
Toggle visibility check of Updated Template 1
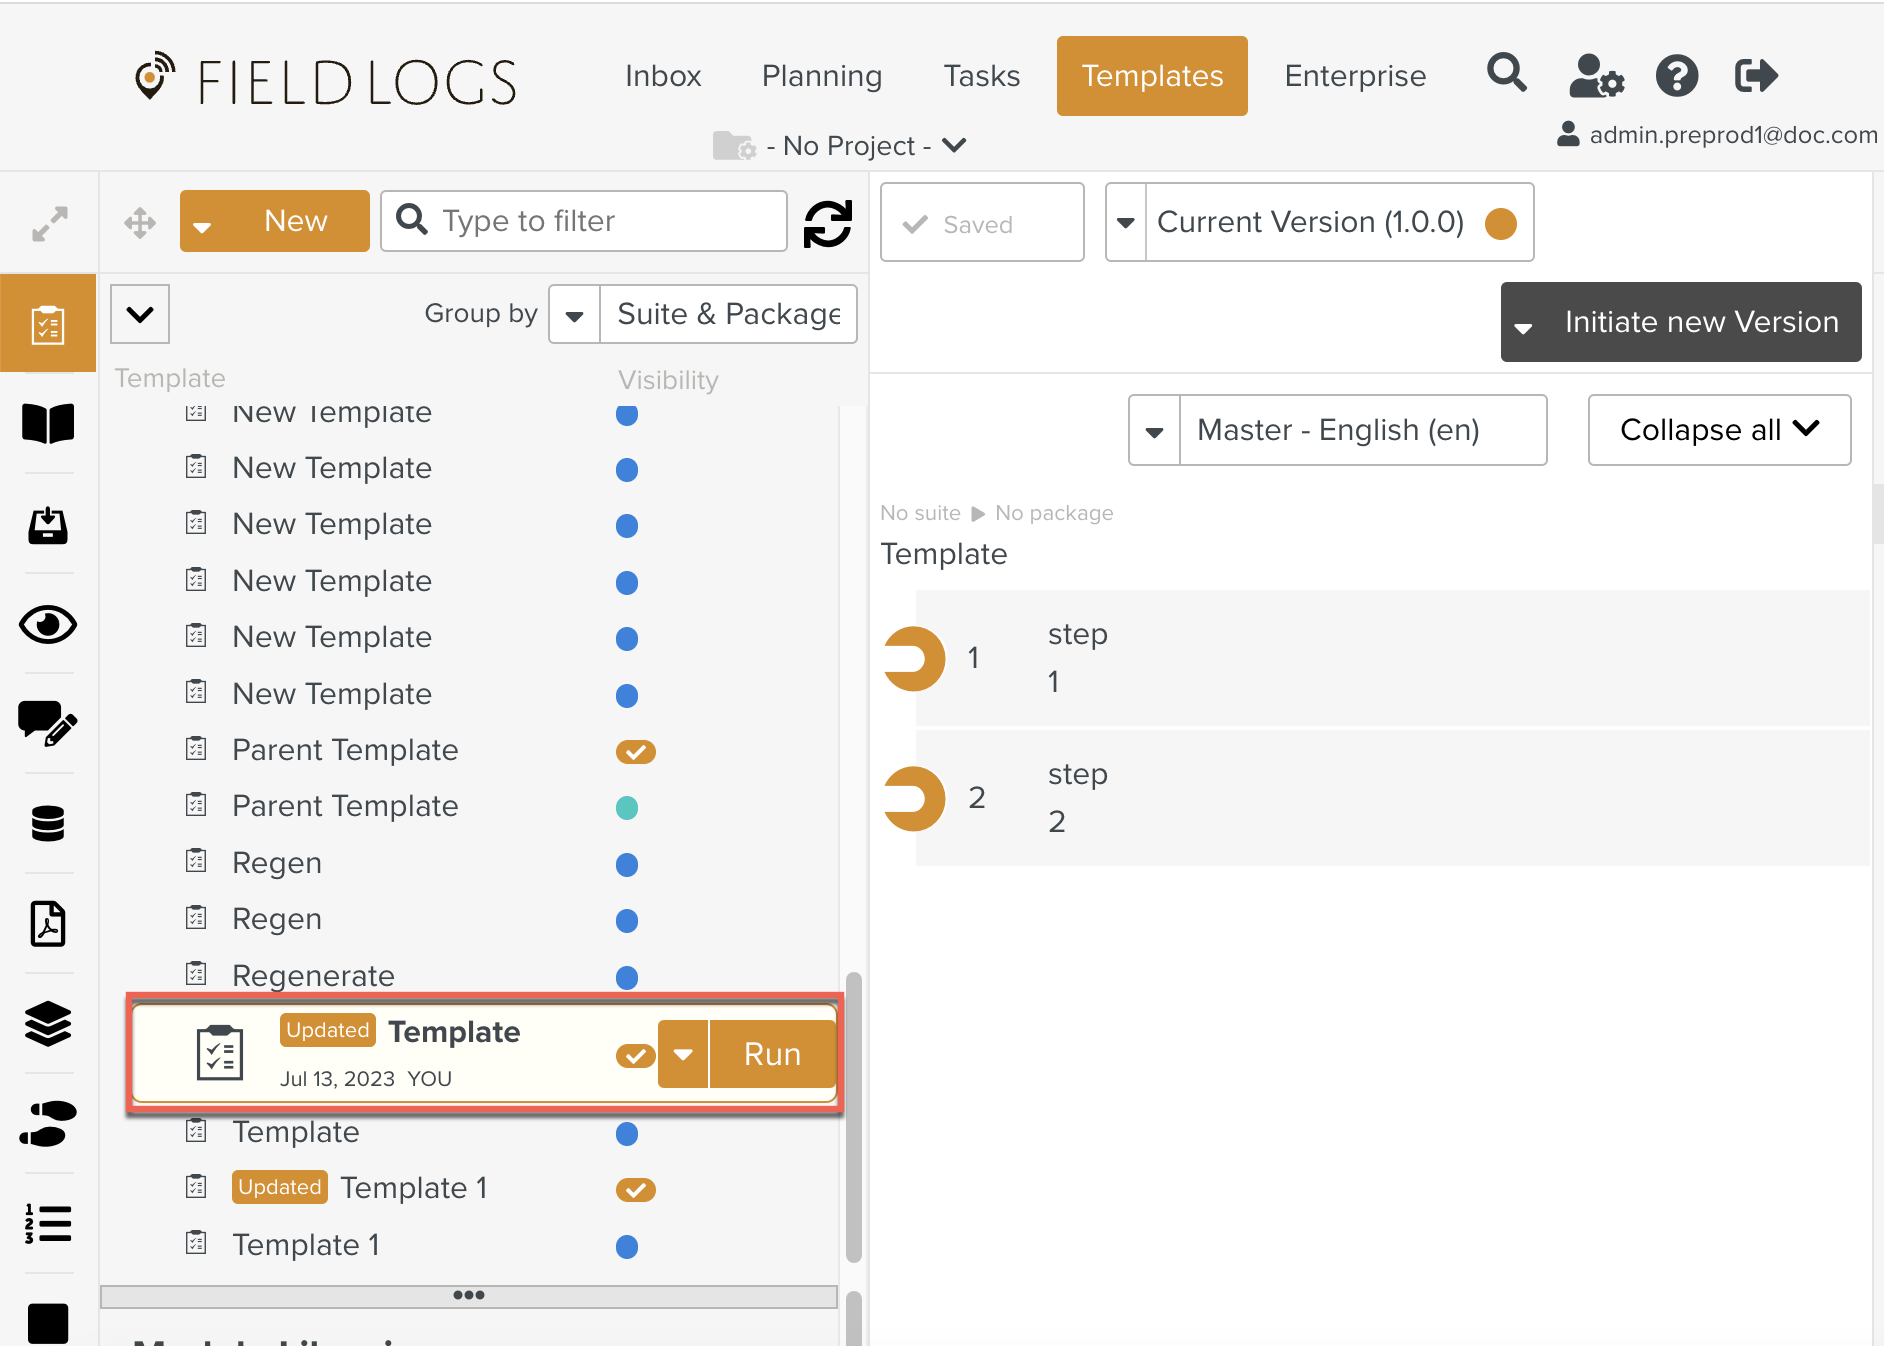click(x=636, y=1189)
